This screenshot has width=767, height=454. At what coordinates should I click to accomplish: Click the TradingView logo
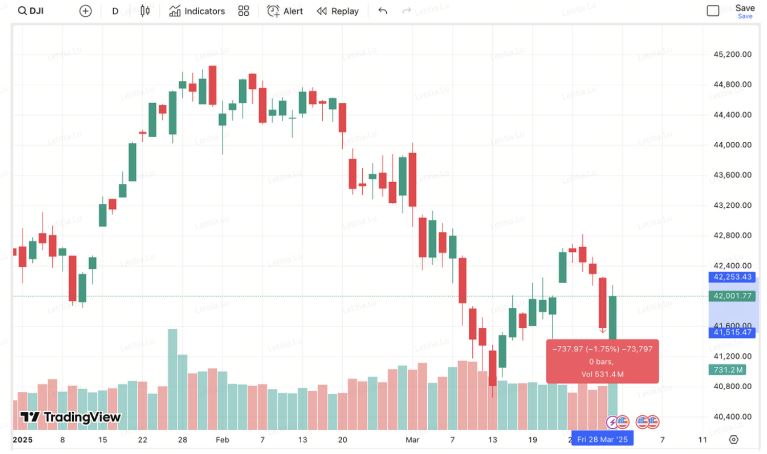point(70,417)
